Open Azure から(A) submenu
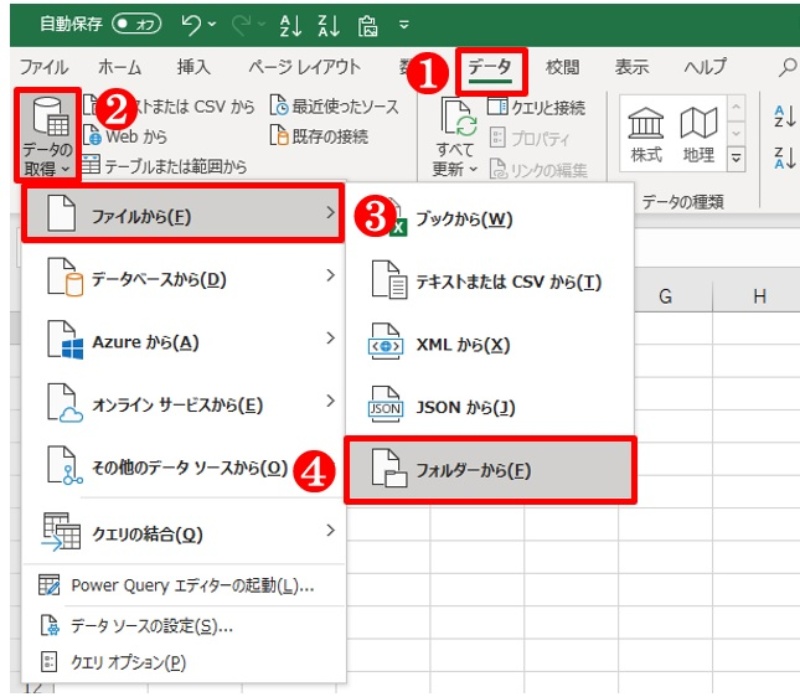This screenshot has width=800, height=697. 184,340
